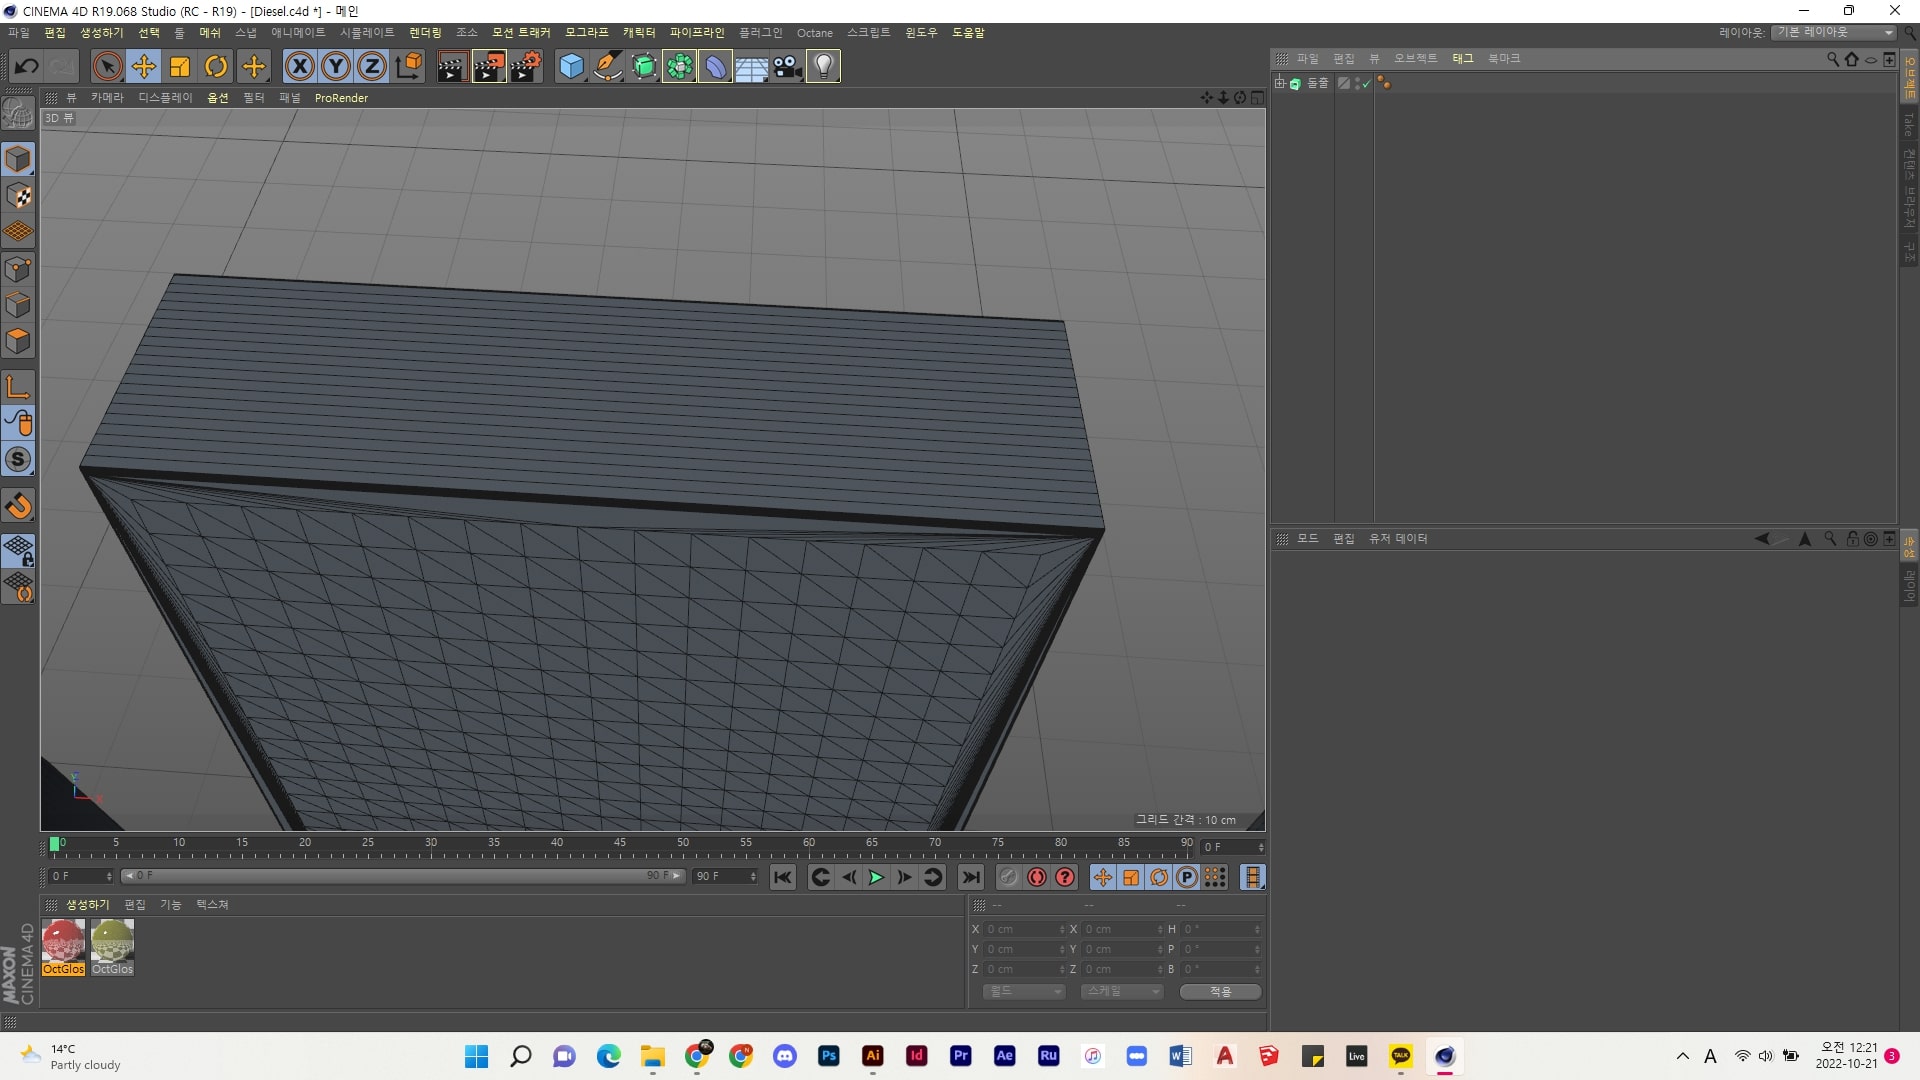Viewport: 1920px width, 1080px height.
Task: Activate the Move tool in top toolbar
Action: pyautogui.click(x=144, y=67)
